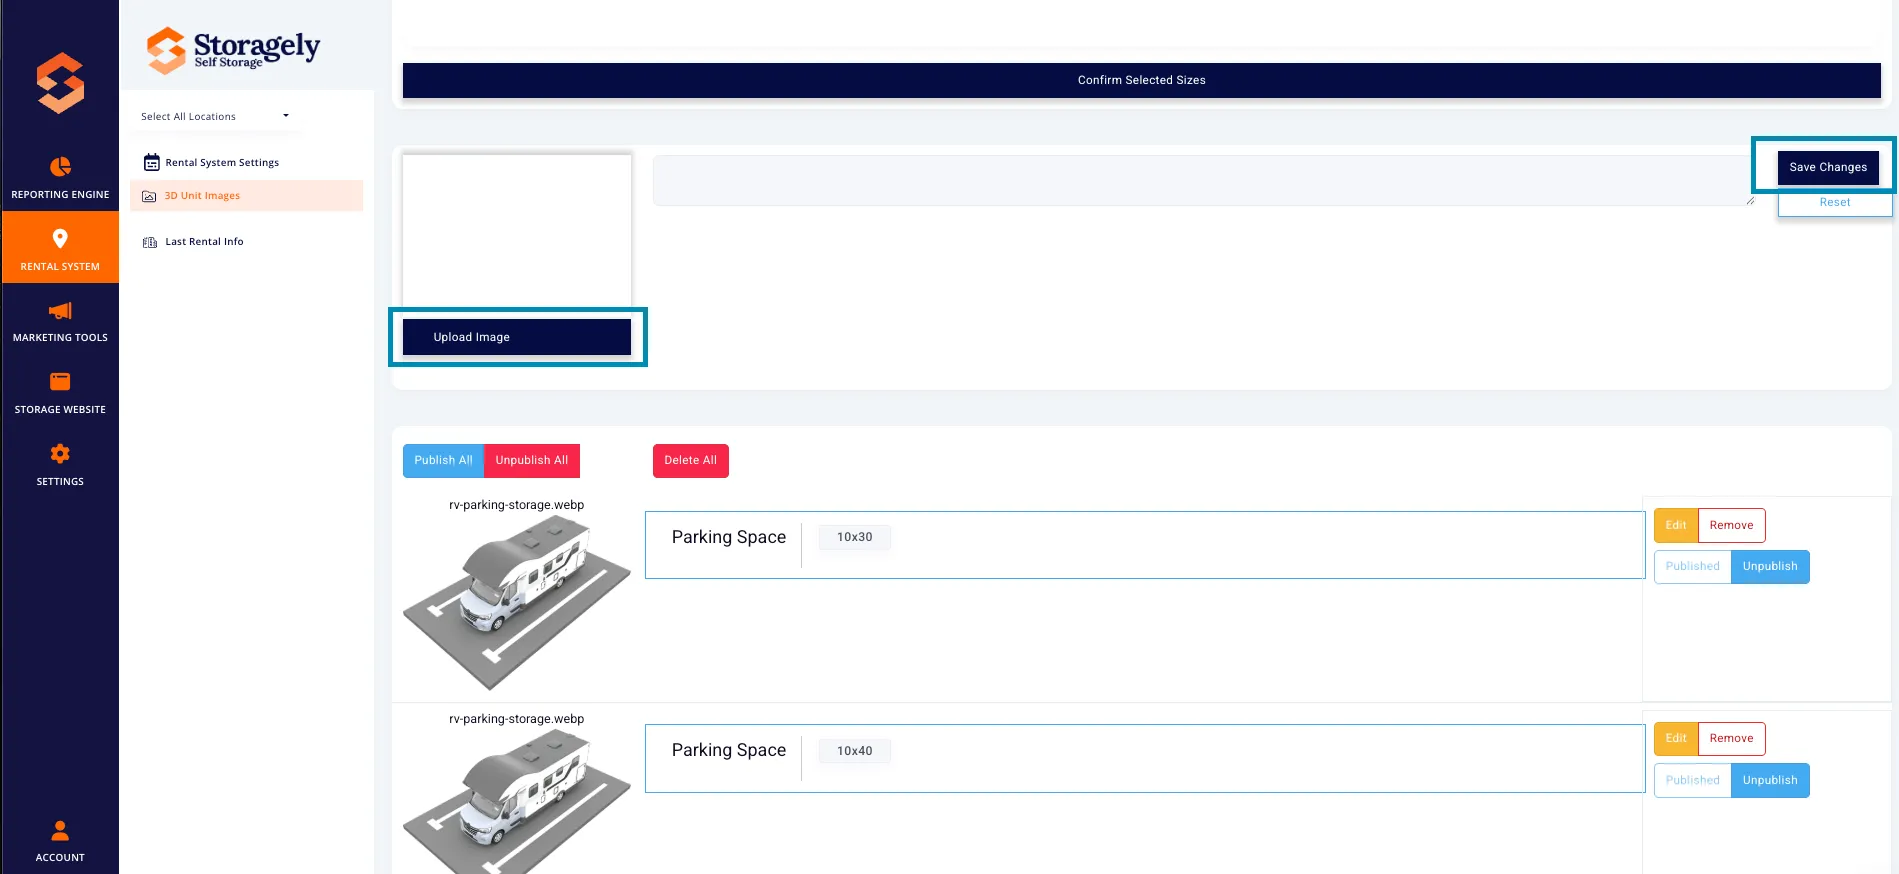This screenshot has height=874, width=1899.
Task: Click Upload Image button
Action: (517, 337)
